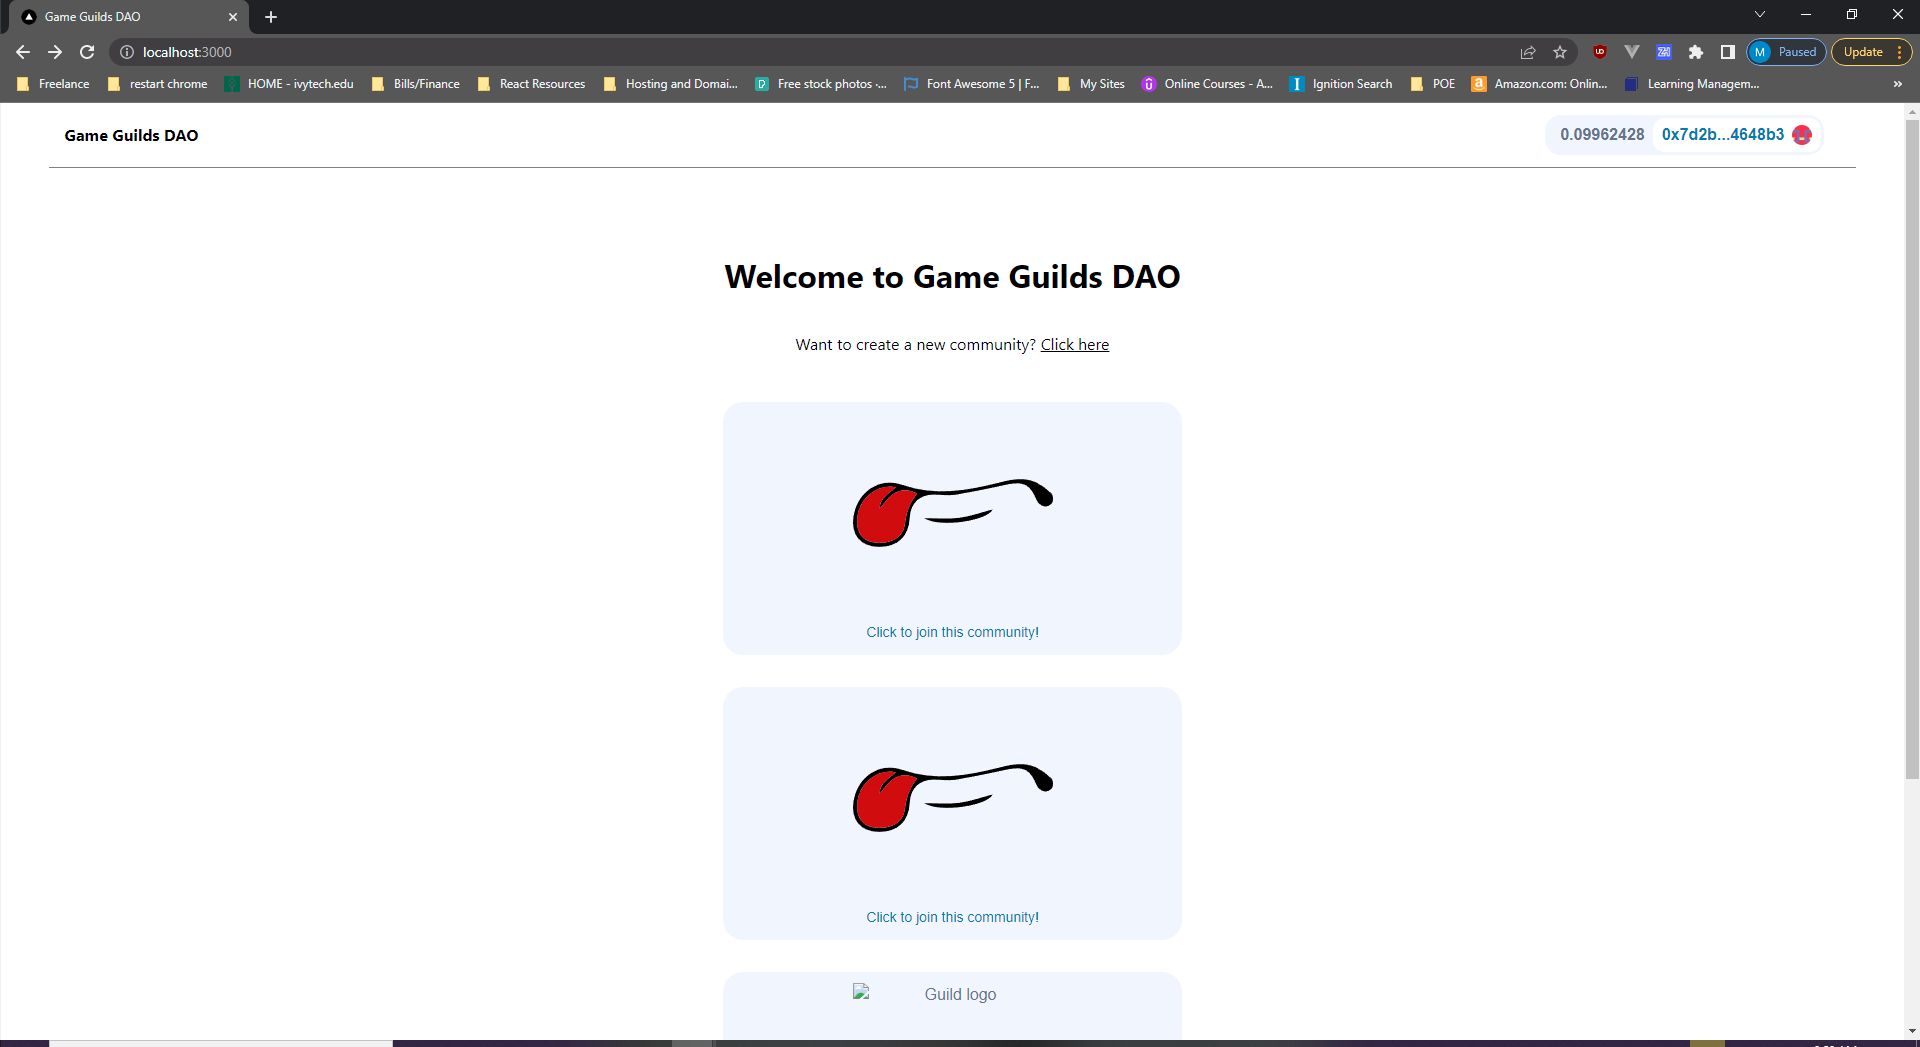
Task: Open a new browser tab
Action: click(x=271, y=17)
